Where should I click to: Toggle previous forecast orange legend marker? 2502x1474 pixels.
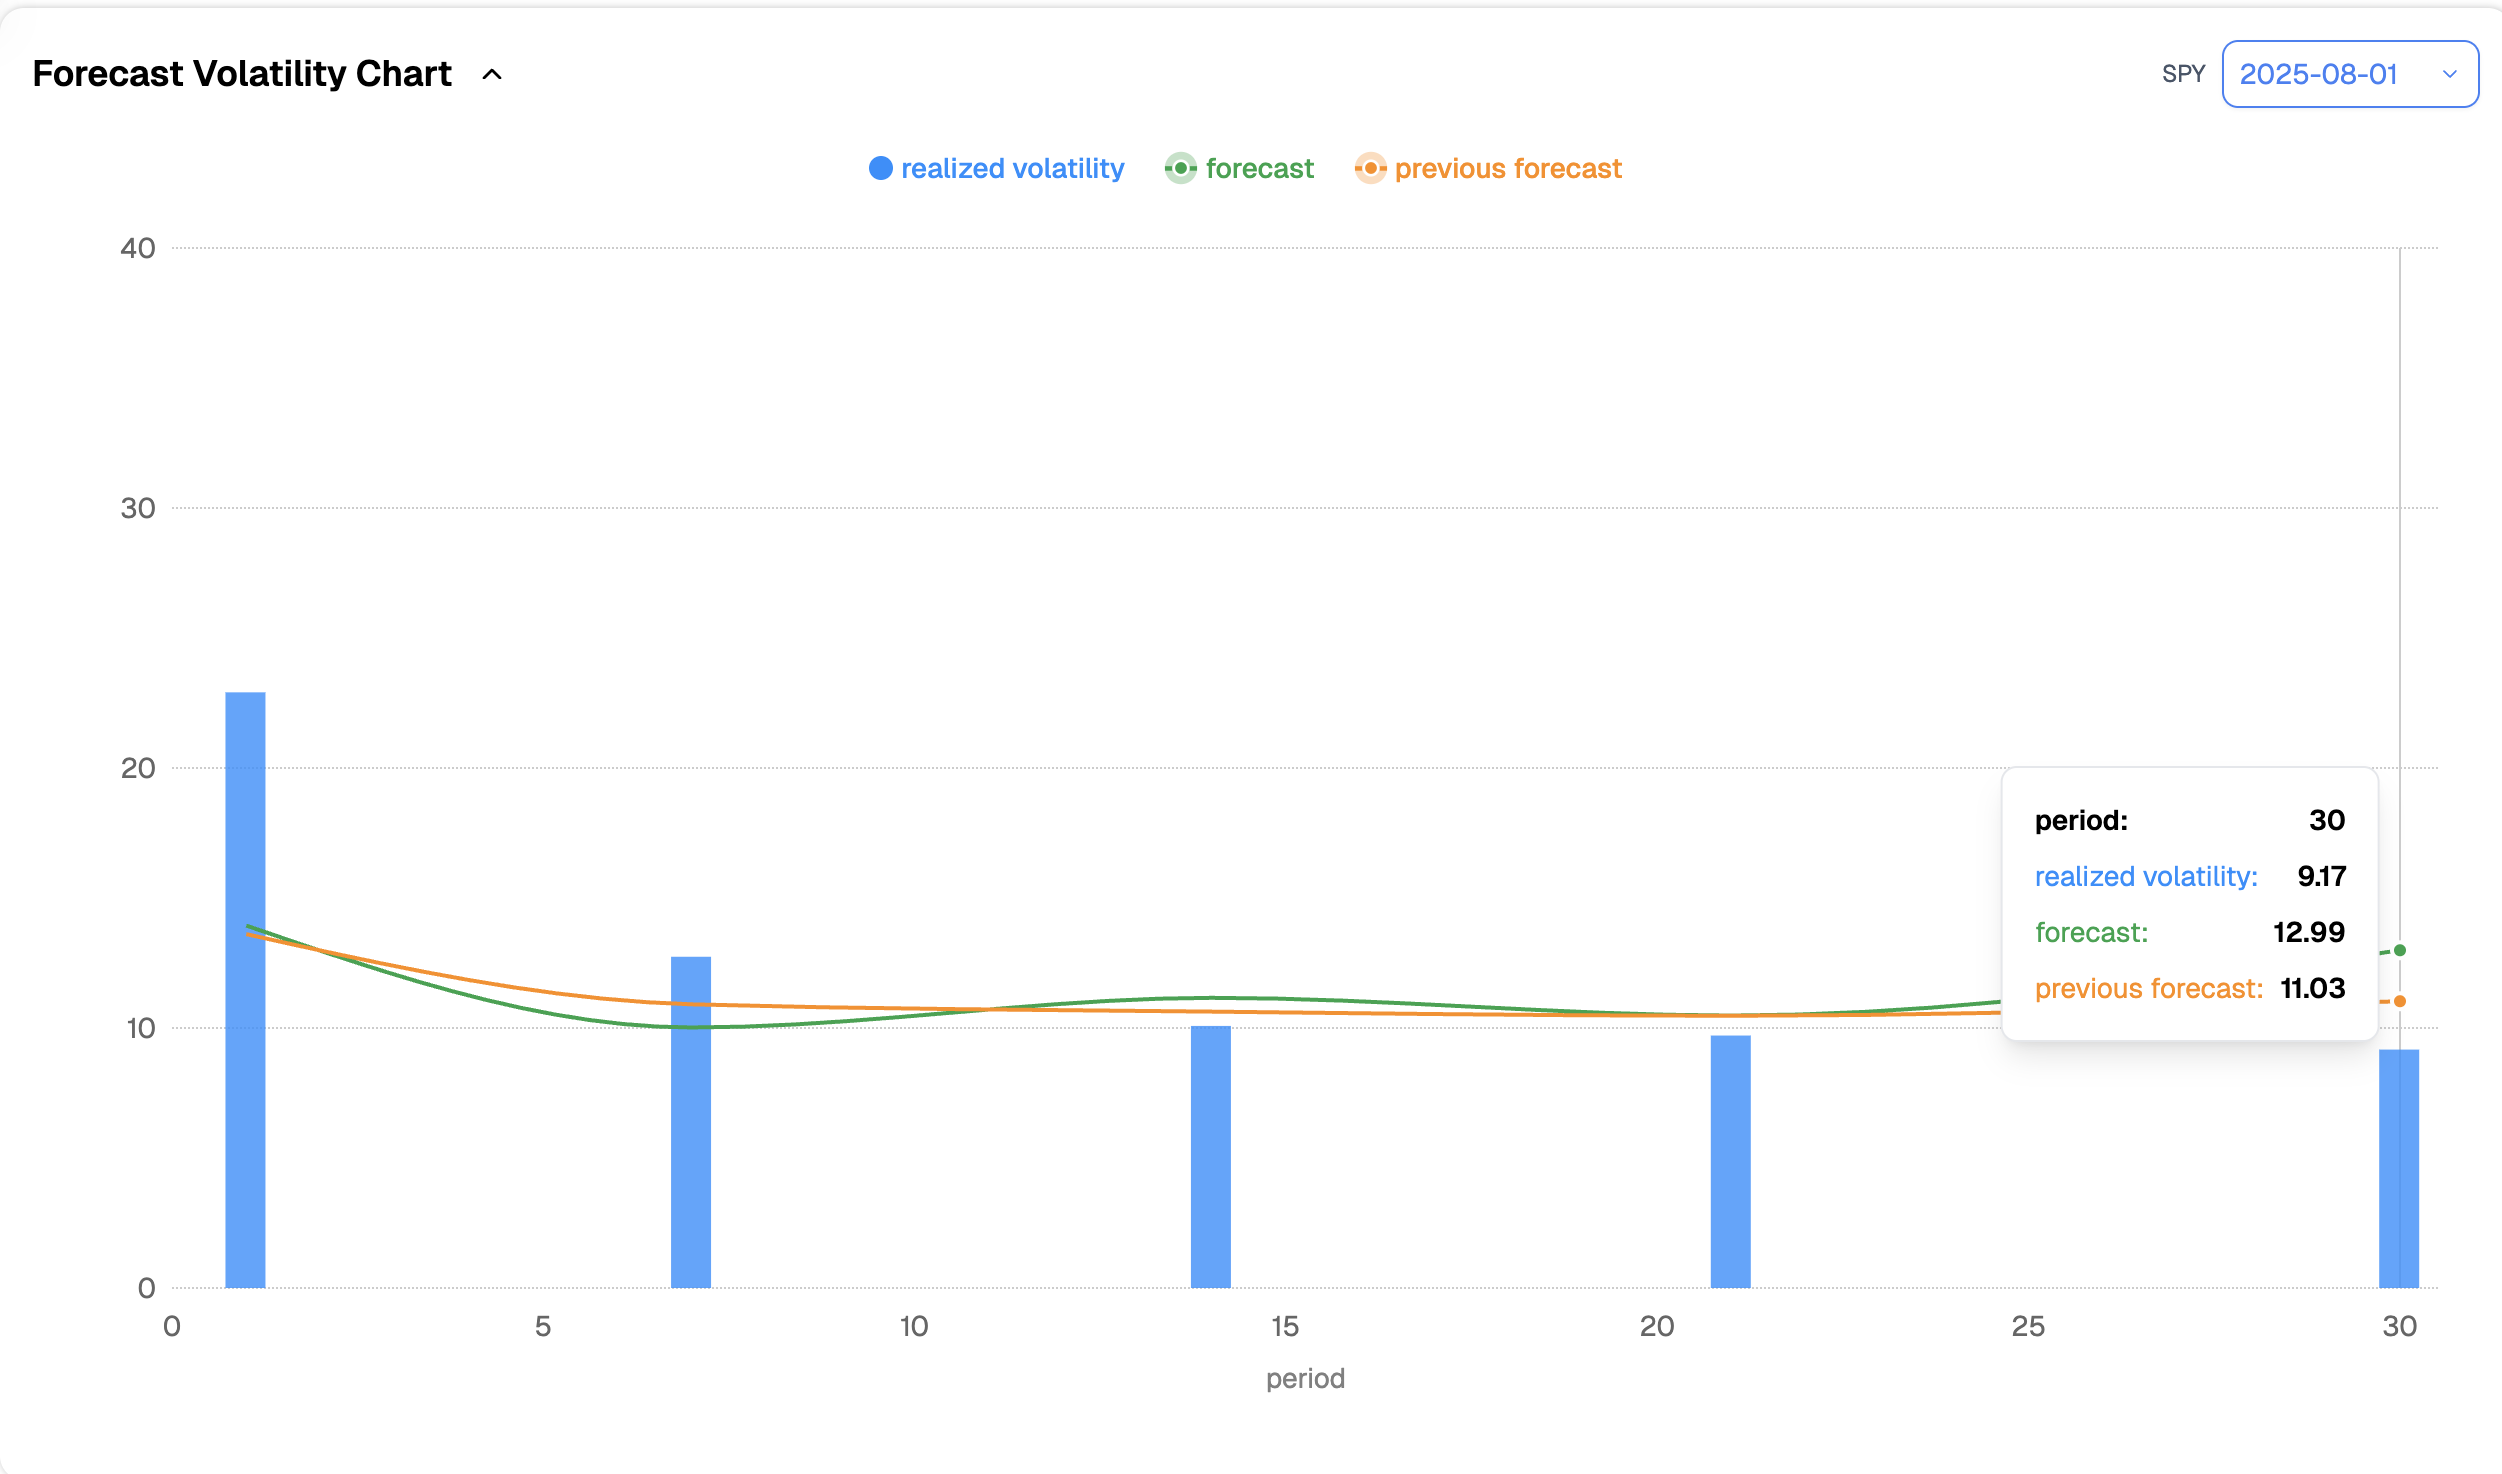coord(1370,168)
